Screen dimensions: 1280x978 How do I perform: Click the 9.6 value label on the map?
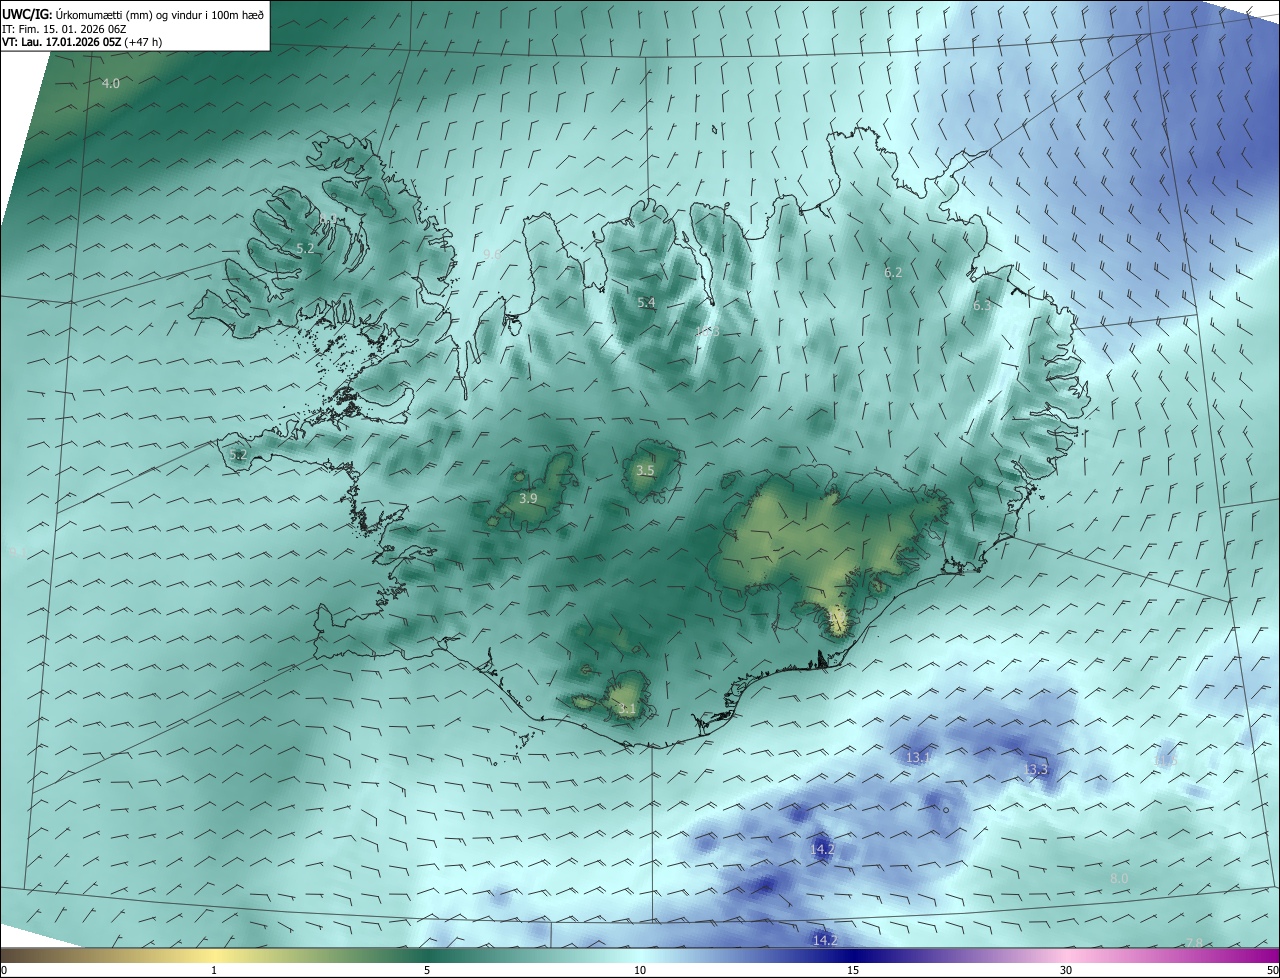click(491, 254)
